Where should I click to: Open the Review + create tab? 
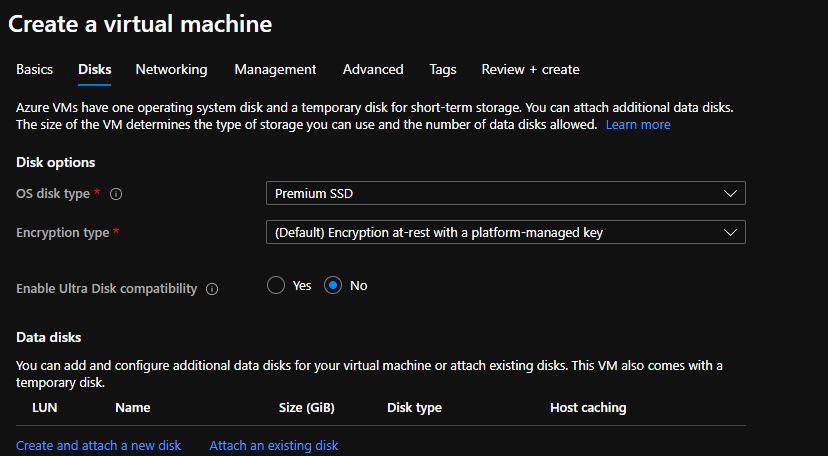click(530, 69)
